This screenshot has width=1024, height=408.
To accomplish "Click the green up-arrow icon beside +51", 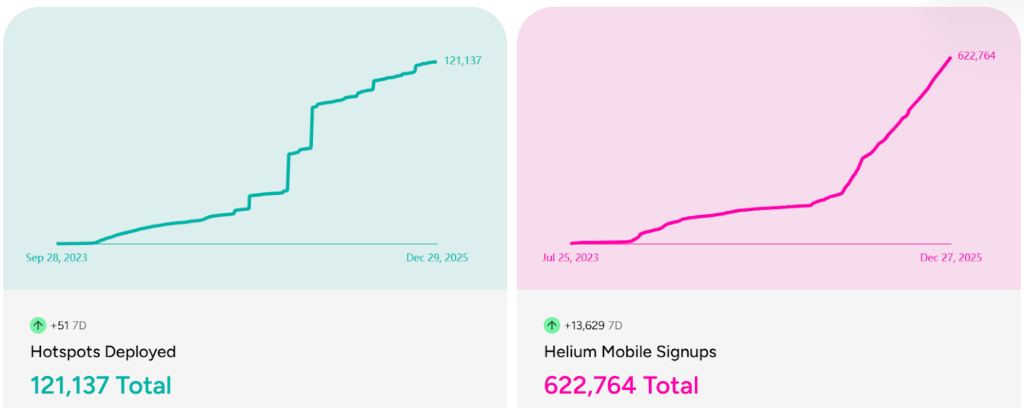I will [x=38, y=325].
